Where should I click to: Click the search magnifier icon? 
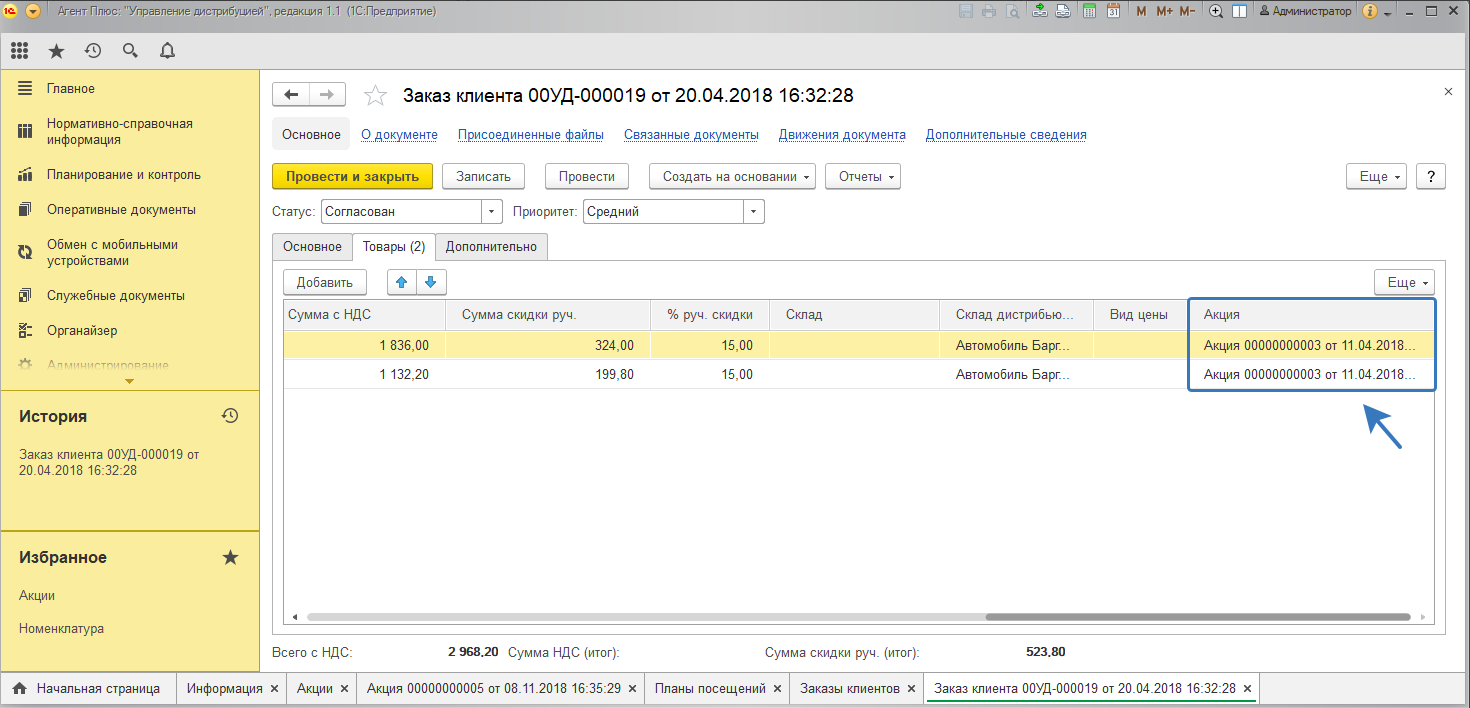(x=130, y=51)
